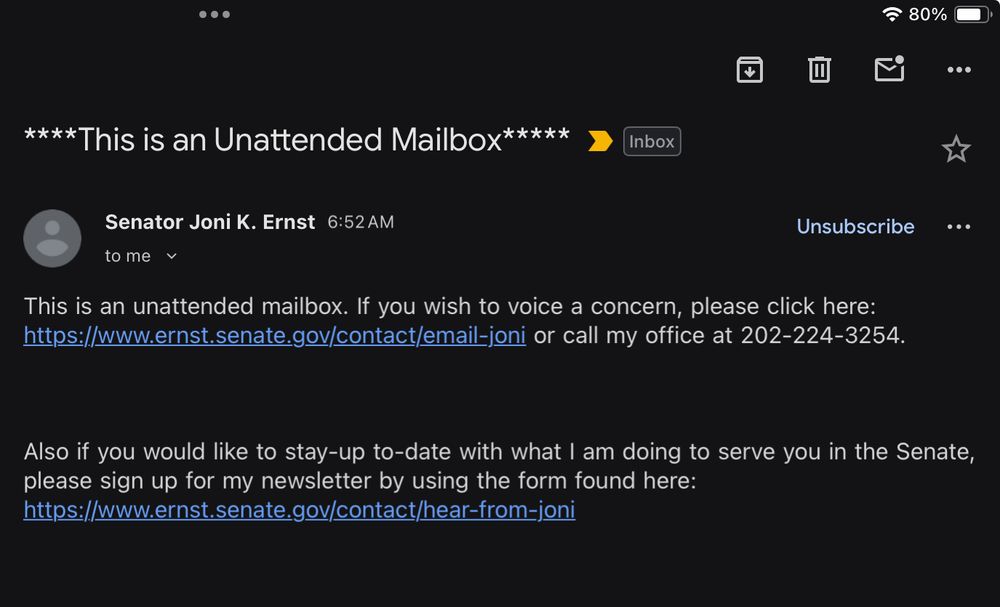1000x607 pixels.
Task: Toggle the yellow importance marker
Action: click(600, 142)
